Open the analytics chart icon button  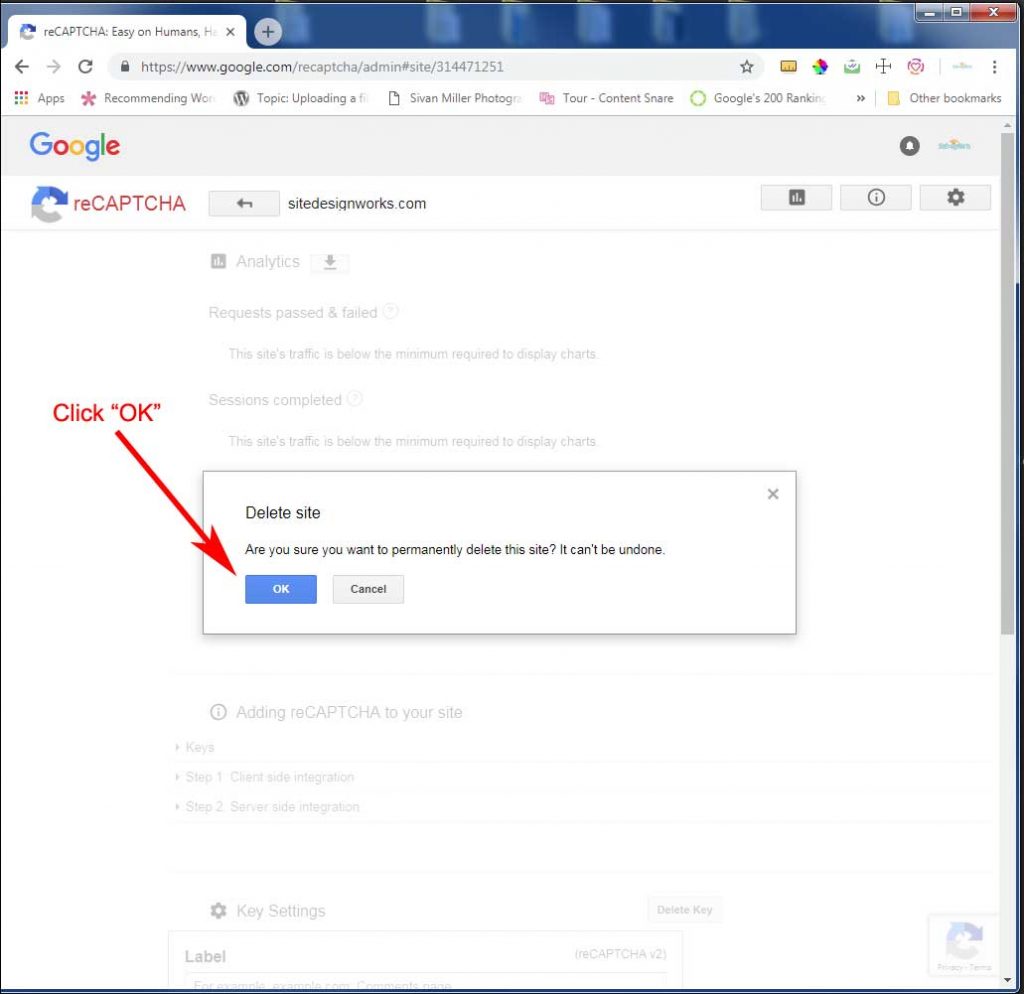(796, 197)
